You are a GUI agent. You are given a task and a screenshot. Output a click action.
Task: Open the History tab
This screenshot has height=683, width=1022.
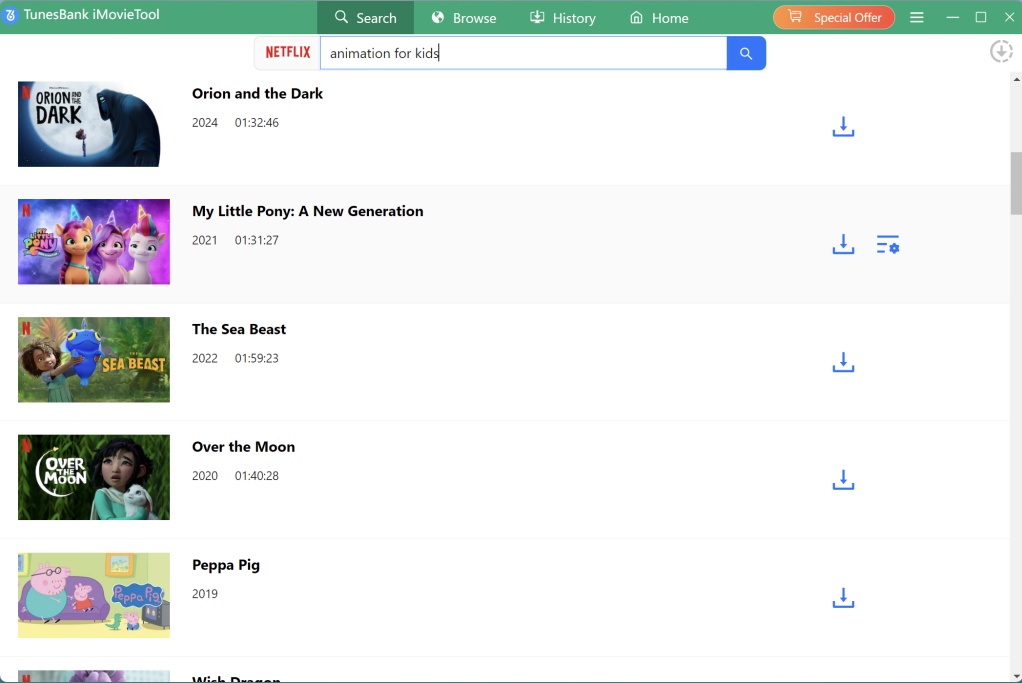click(562, 17)
